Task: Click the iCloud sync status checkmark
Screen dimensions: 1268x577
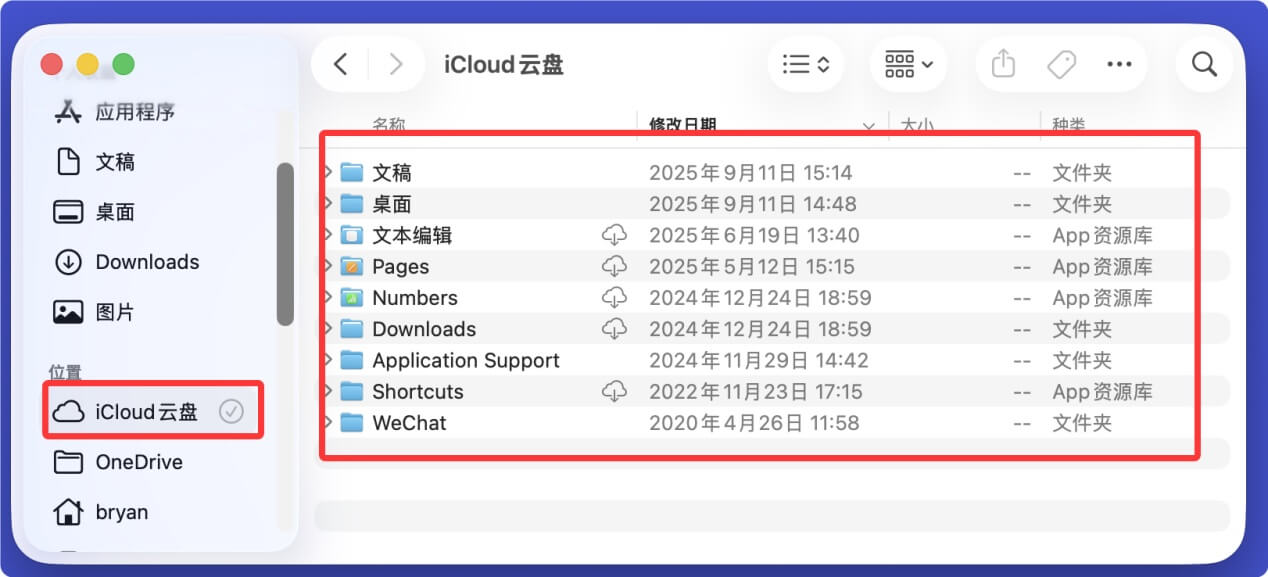Action: pyautogui.click(x=232, y=409)
